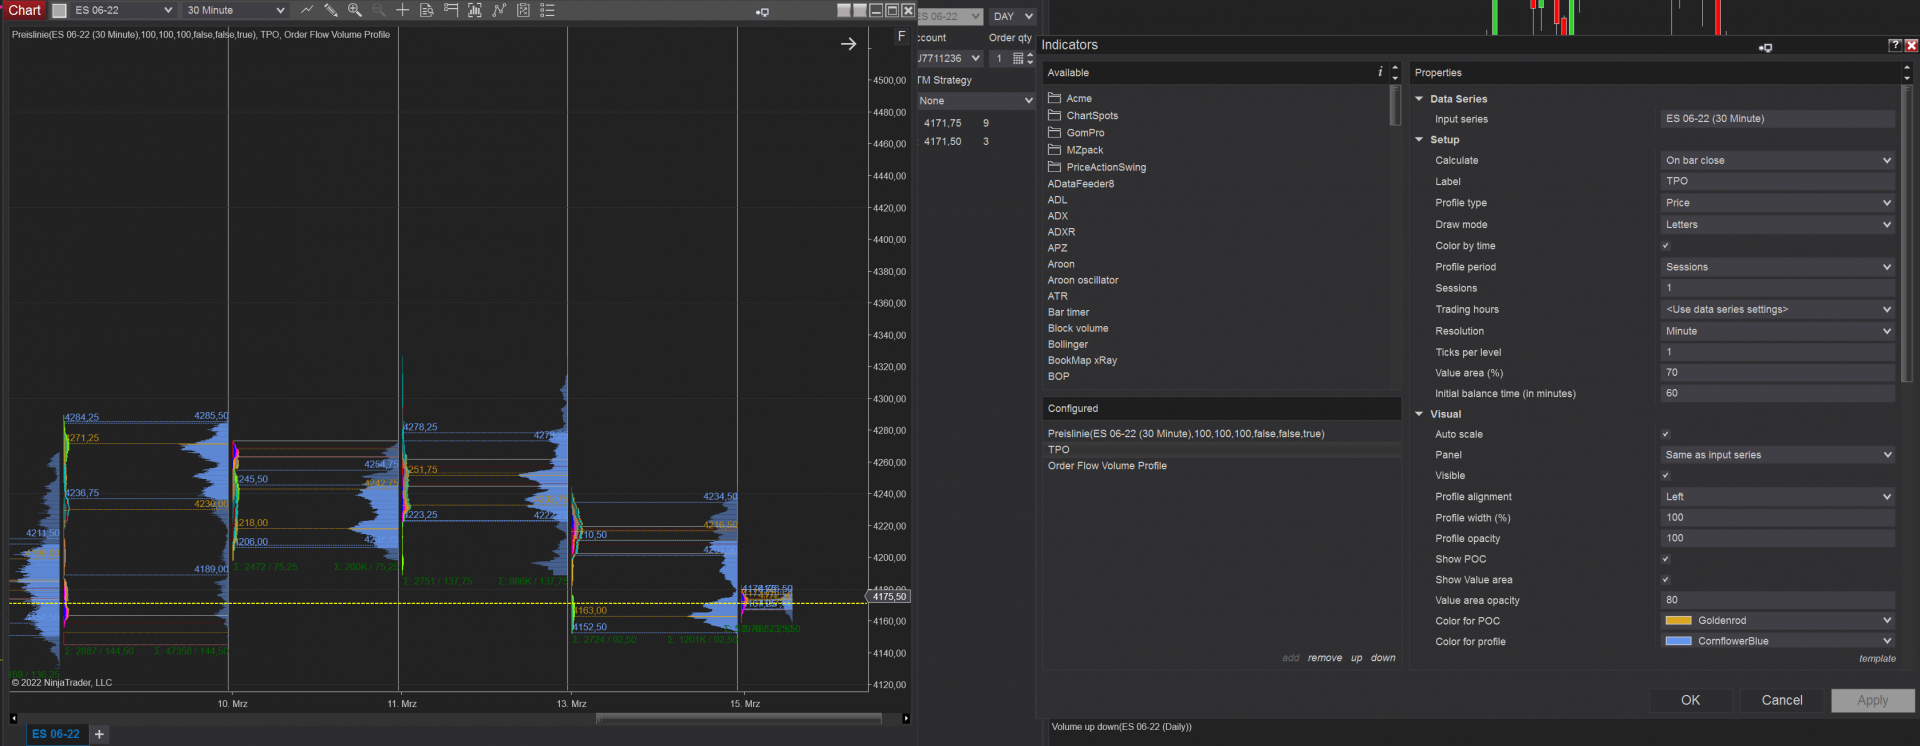
Task: Open the drawing tools pencil icon
Action: [330, 10]
